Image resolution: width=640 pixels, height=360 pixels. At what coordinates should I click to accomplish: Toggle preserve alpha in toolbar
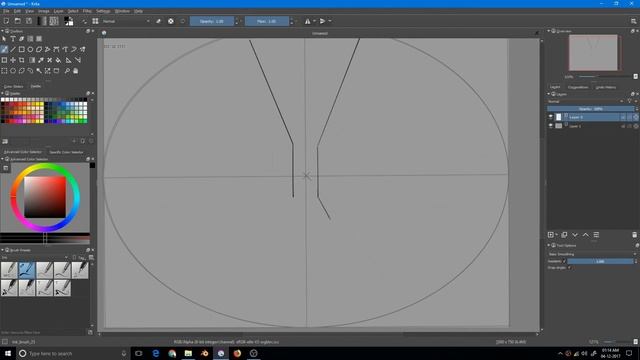pyautogui.click(x=171, y=21)
